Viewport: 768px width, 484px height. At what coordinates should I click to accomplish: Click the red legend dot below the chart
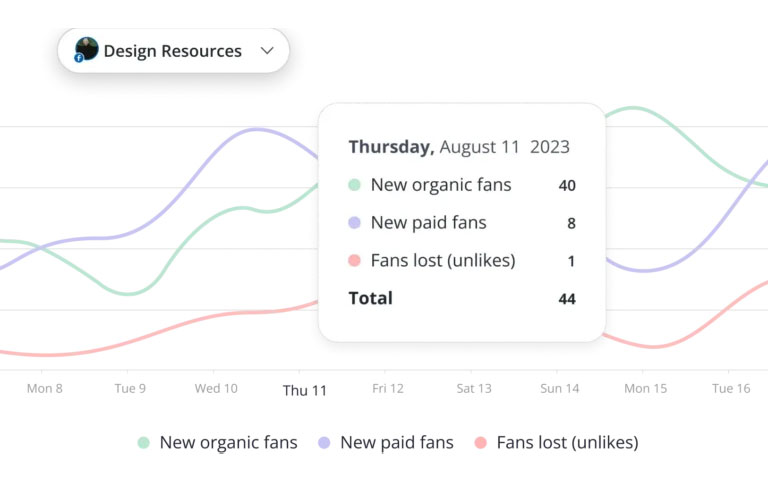[480, 442]
